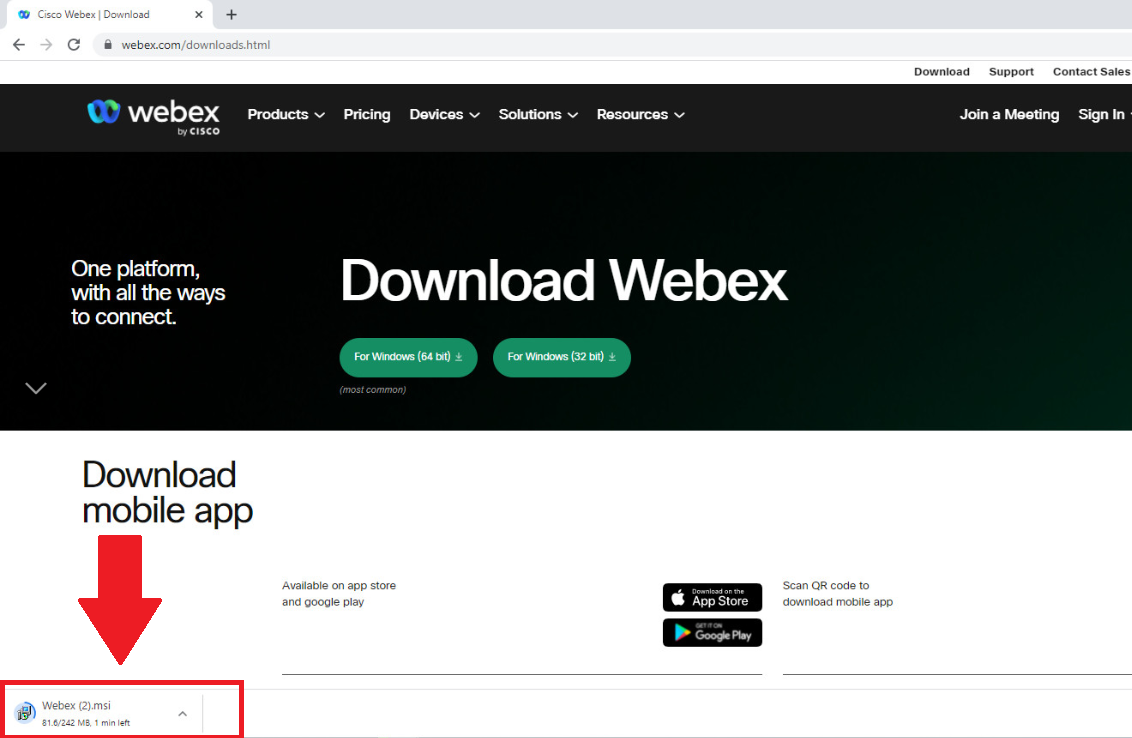
Task: Click the Join a Meeting button
Action: click(x=1008, y=114)
